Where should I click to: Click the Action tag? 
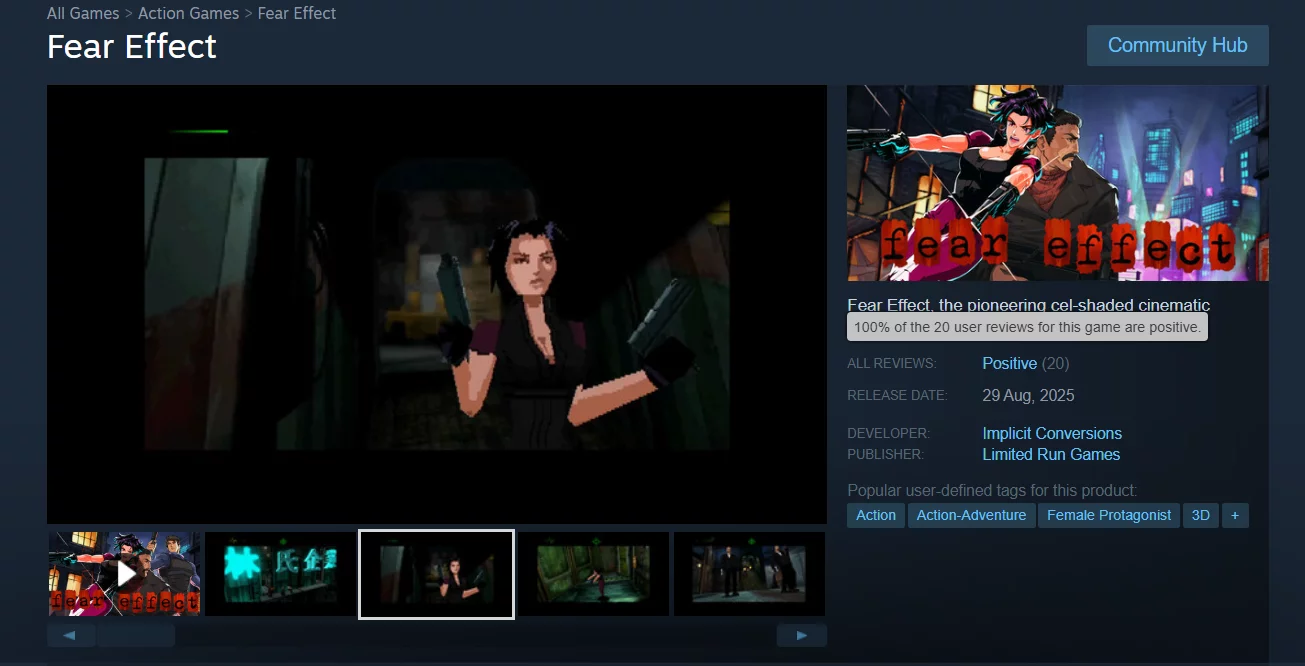point(876,515)
